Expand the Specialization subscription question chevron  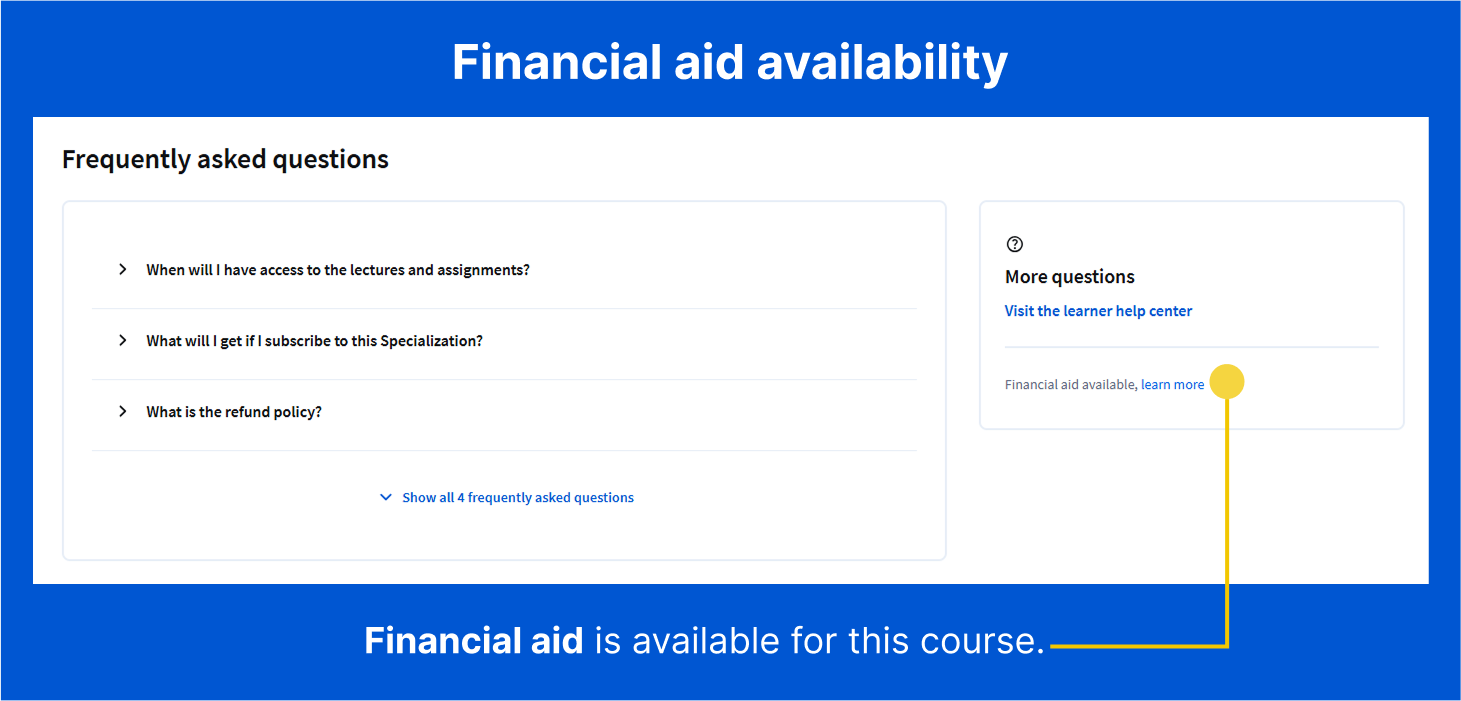tap(123, 340)
